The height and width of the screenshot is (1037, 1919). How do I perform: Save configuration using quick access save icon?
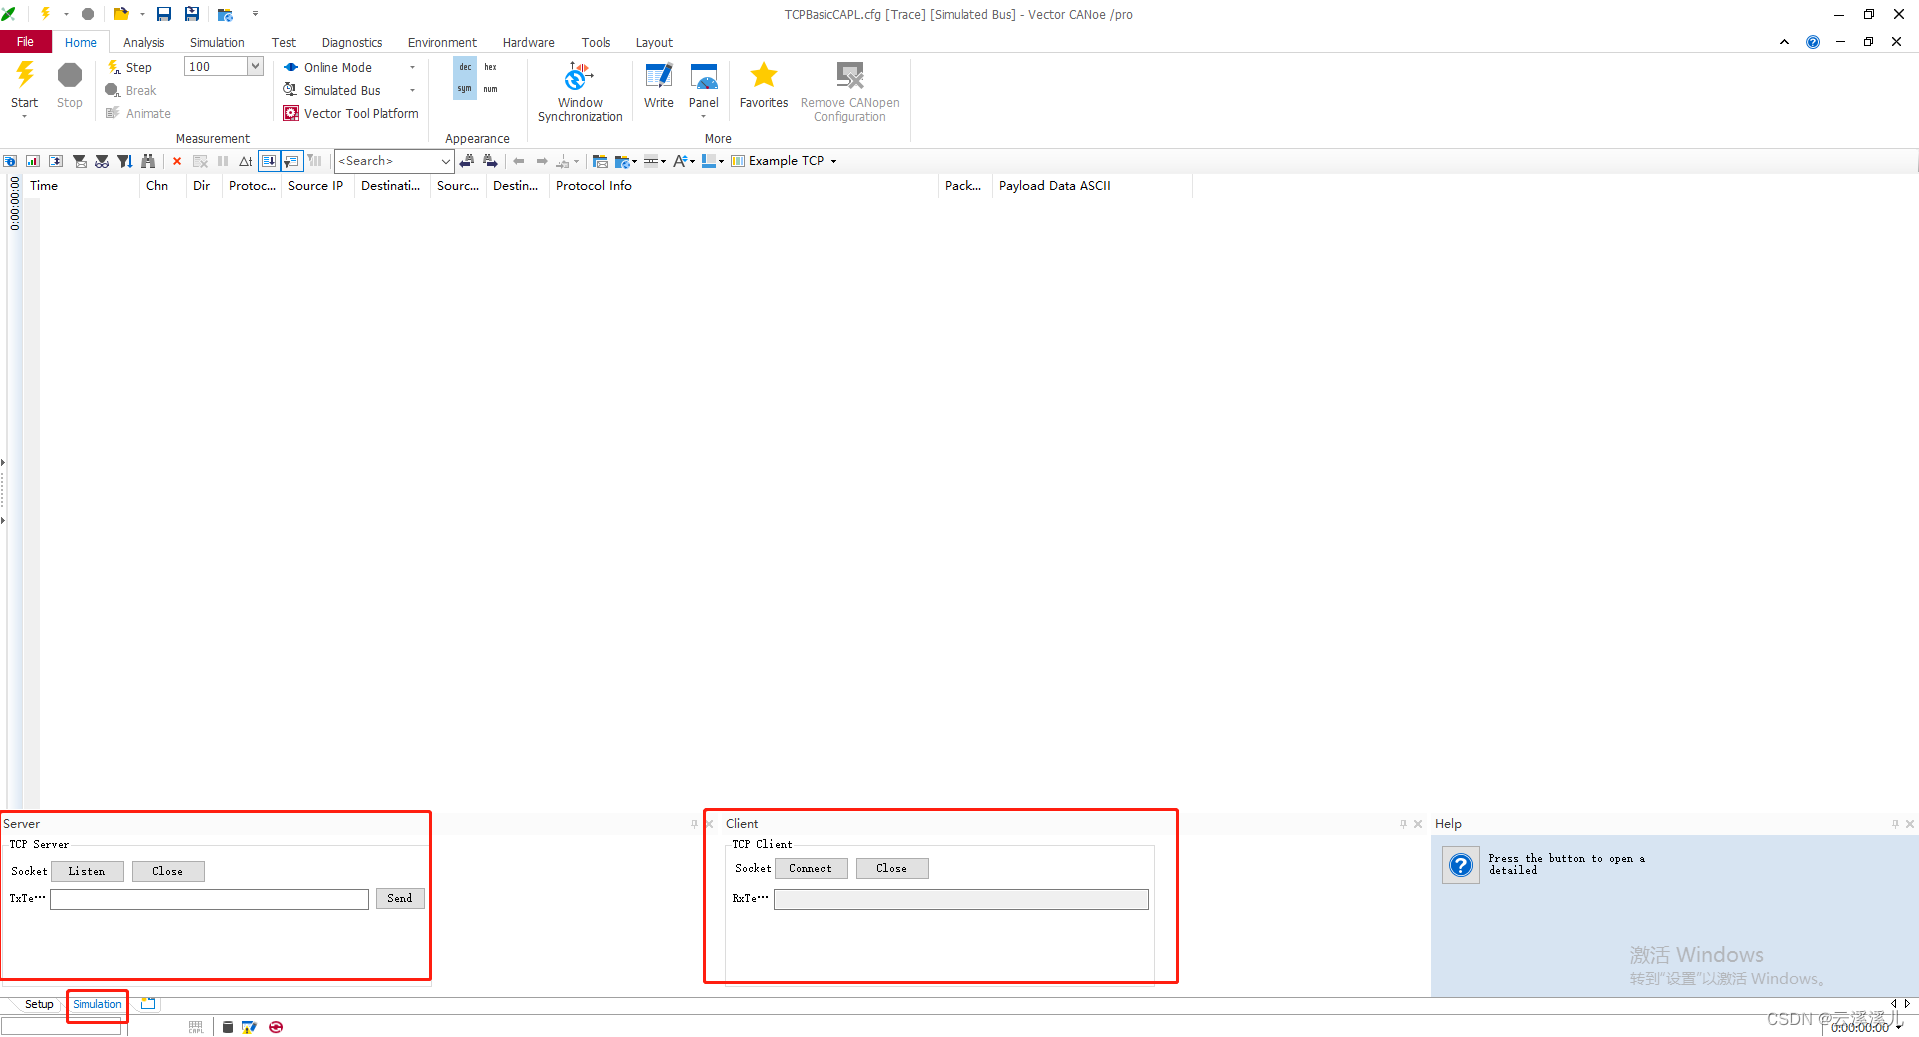coord(164,14)
